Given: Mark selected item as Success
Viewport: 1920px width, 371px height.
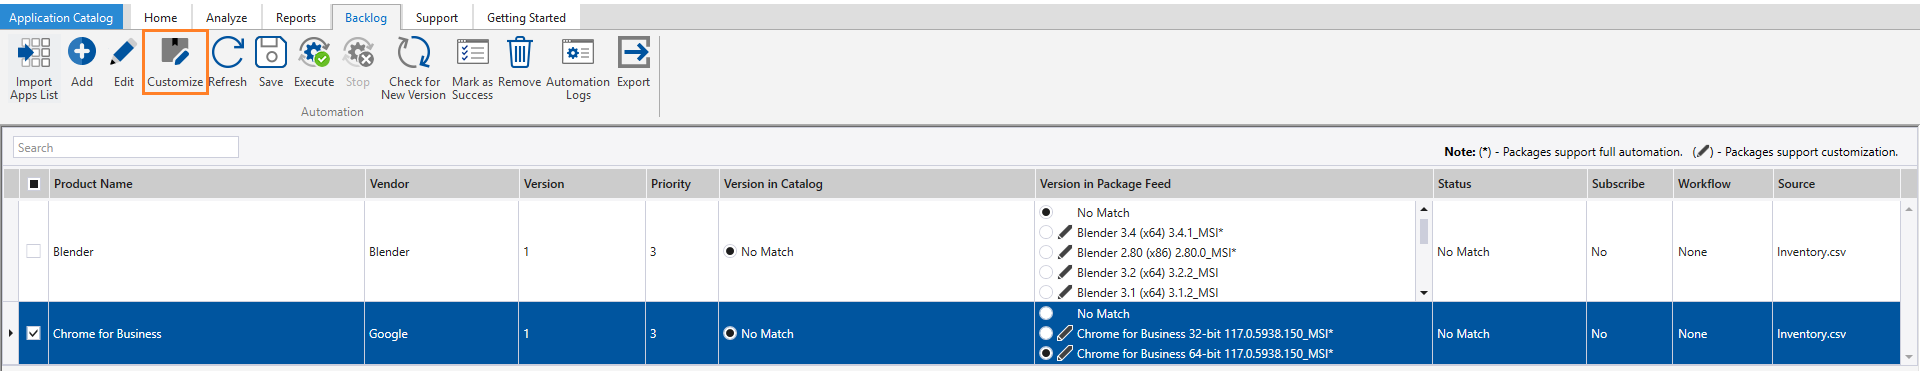Looking at the screenshot, I should coord(472,52).
